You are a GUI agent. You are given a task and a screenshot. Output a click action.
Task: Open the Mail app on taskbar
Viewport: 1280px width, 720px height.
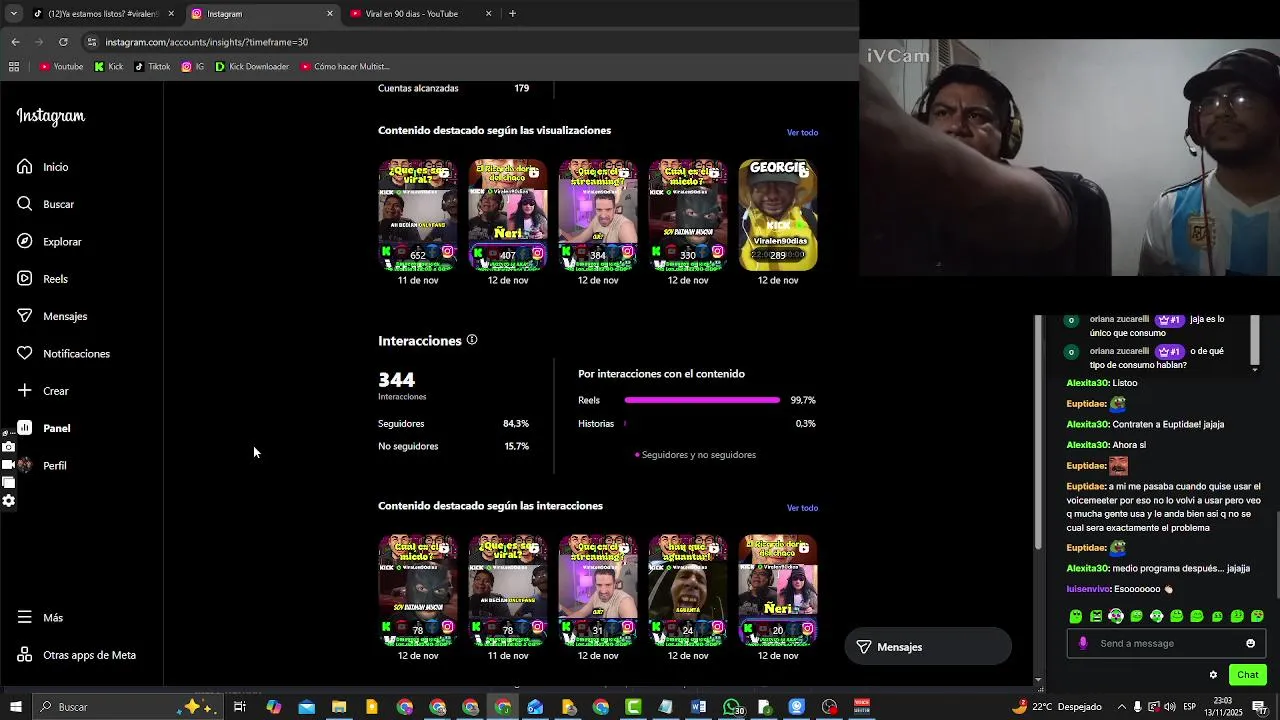[306, 707]
